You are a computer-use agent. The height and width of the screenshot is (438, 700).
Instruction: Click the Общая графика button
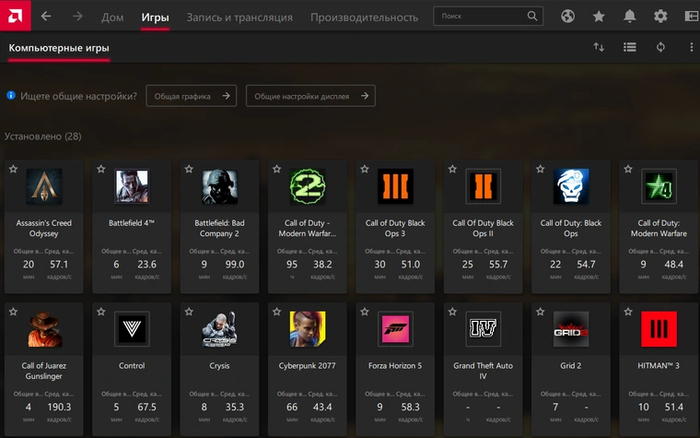pos(191,96)
